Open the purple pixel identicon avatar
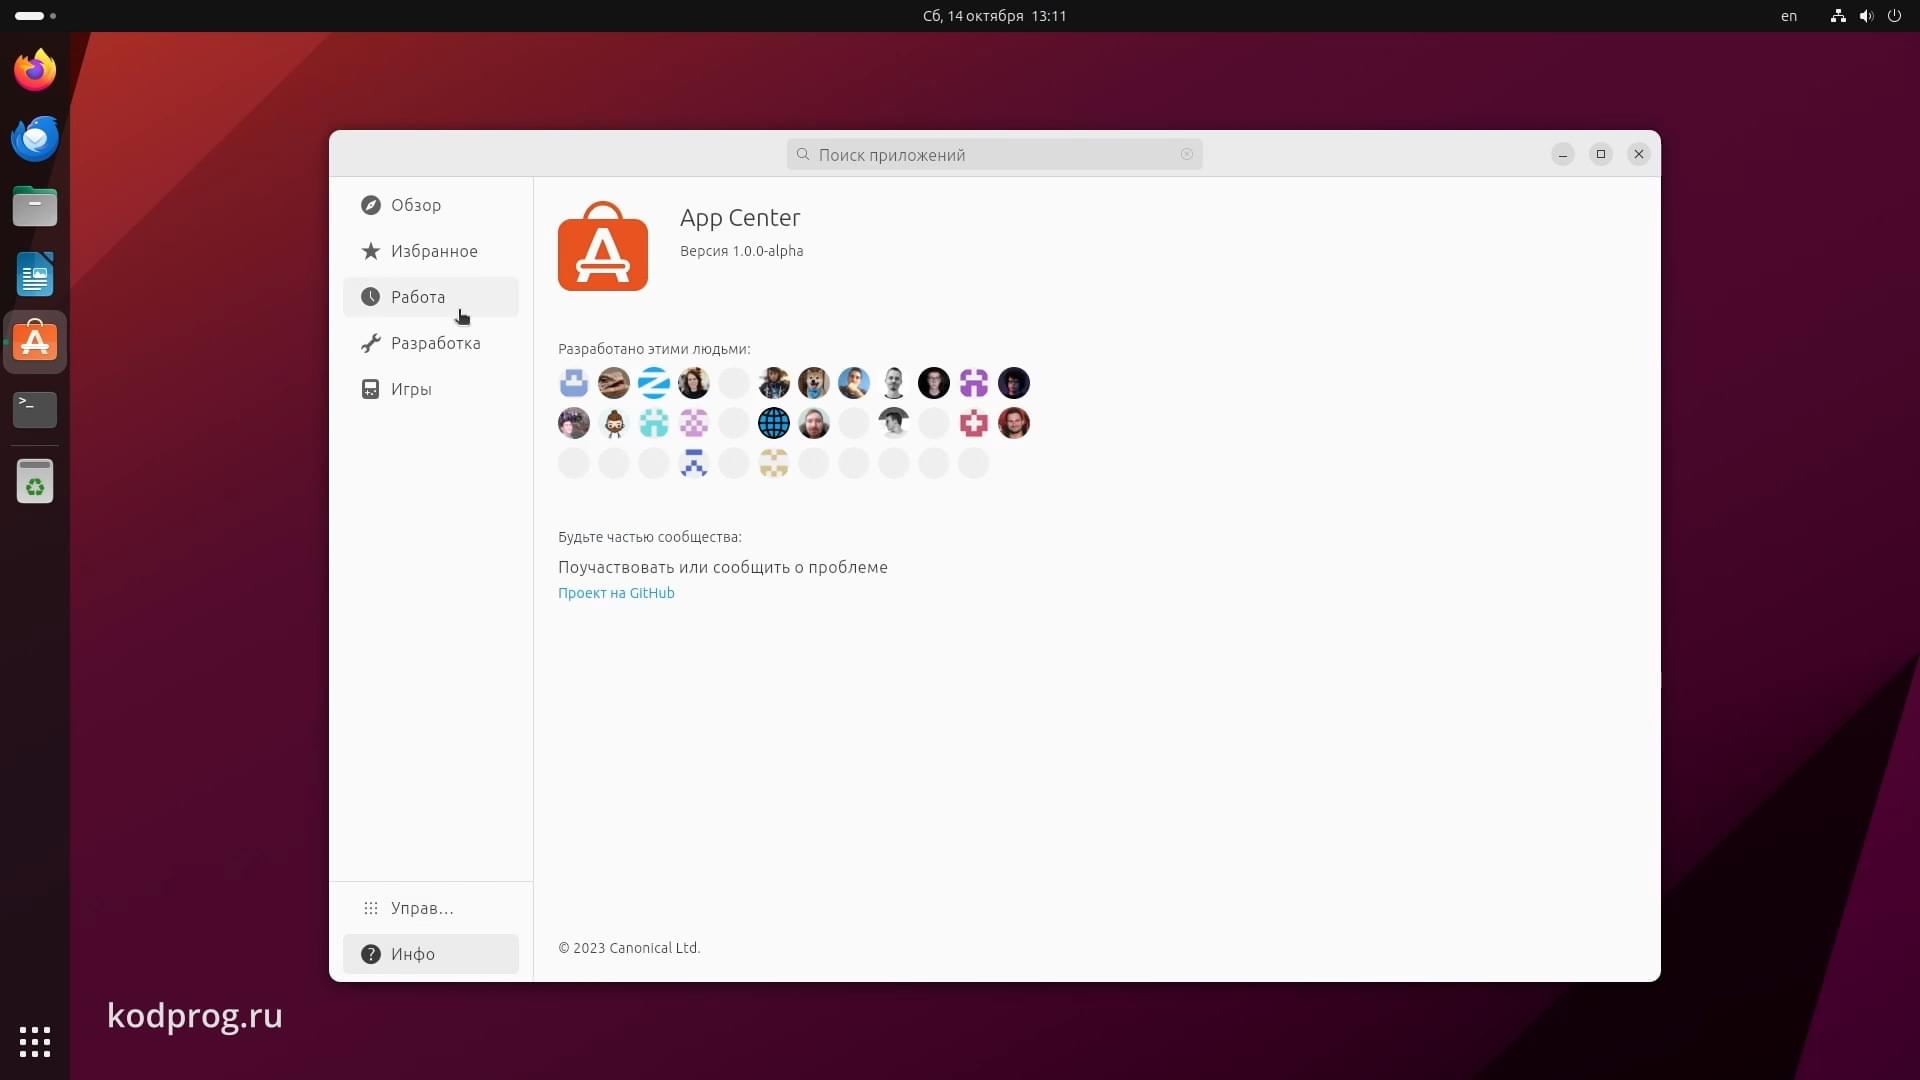This screenshot has height=1080, width=1920. click(x=974, y=383)
